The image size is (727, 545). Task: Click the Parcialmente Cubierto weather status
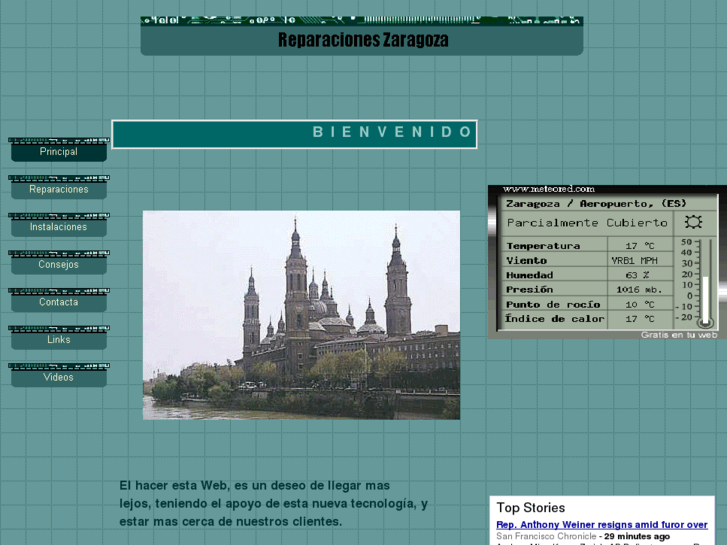click(x=586, y=223)
